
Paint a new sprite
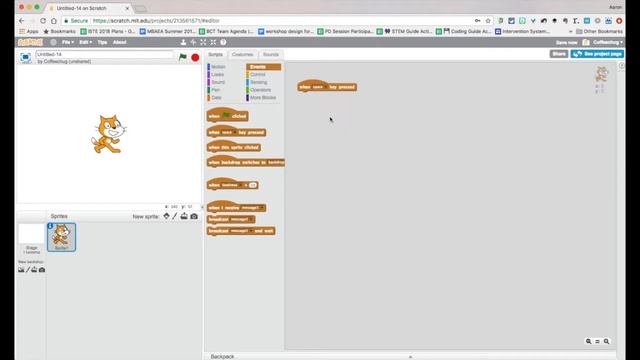175,216
